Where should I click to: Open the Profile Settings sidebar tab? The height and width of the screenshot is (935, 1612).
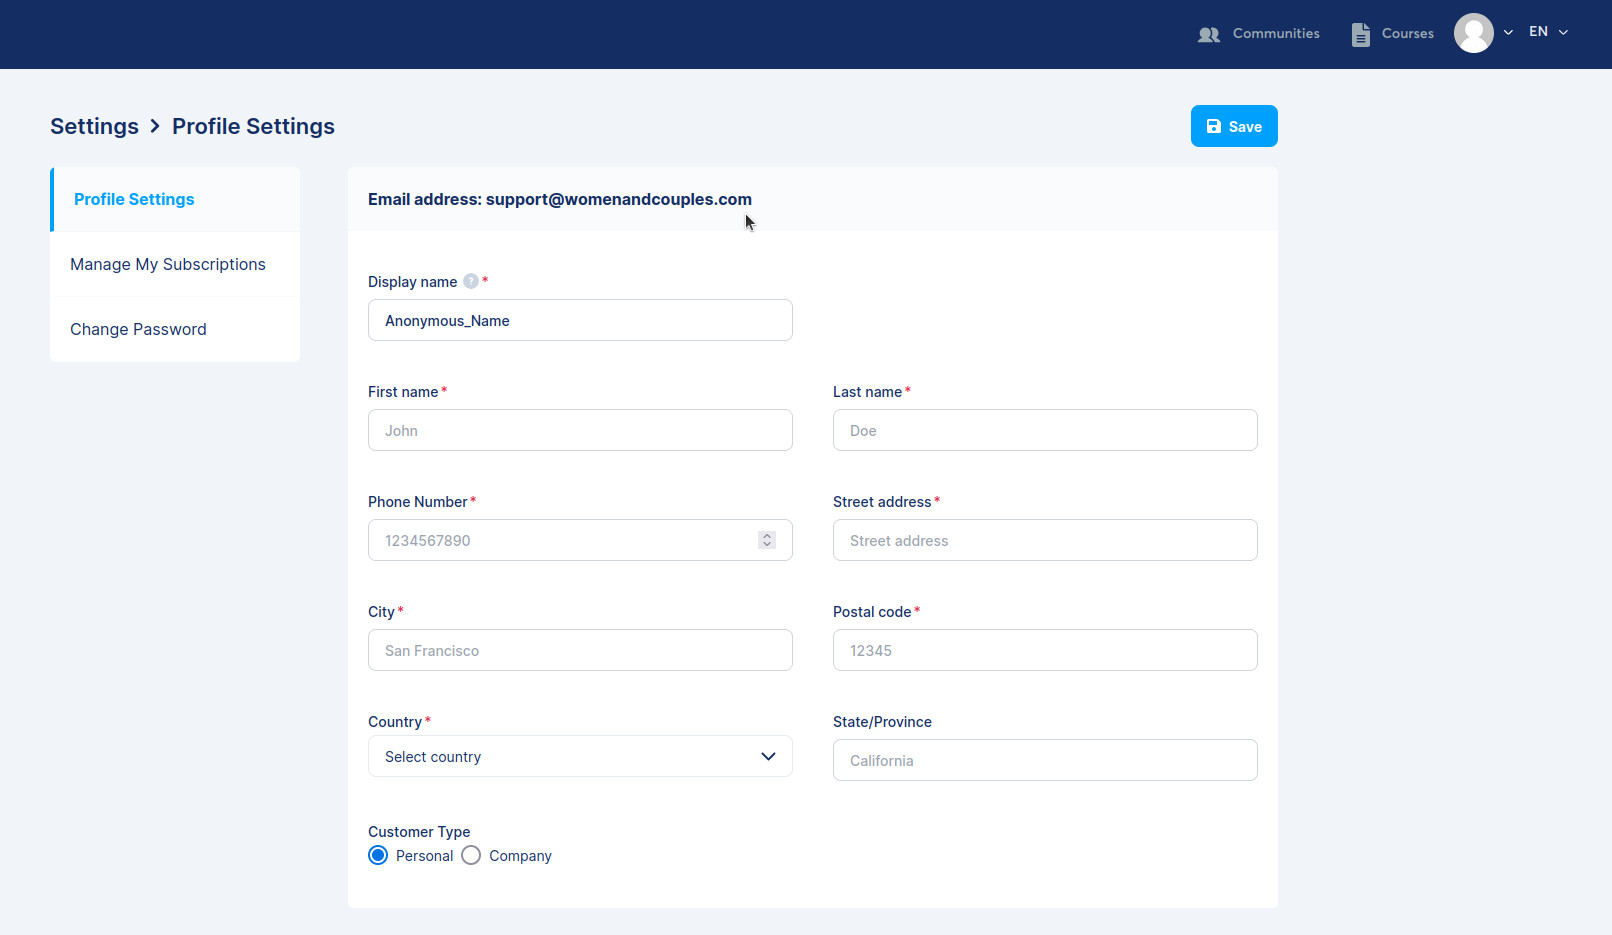(175, 199)
